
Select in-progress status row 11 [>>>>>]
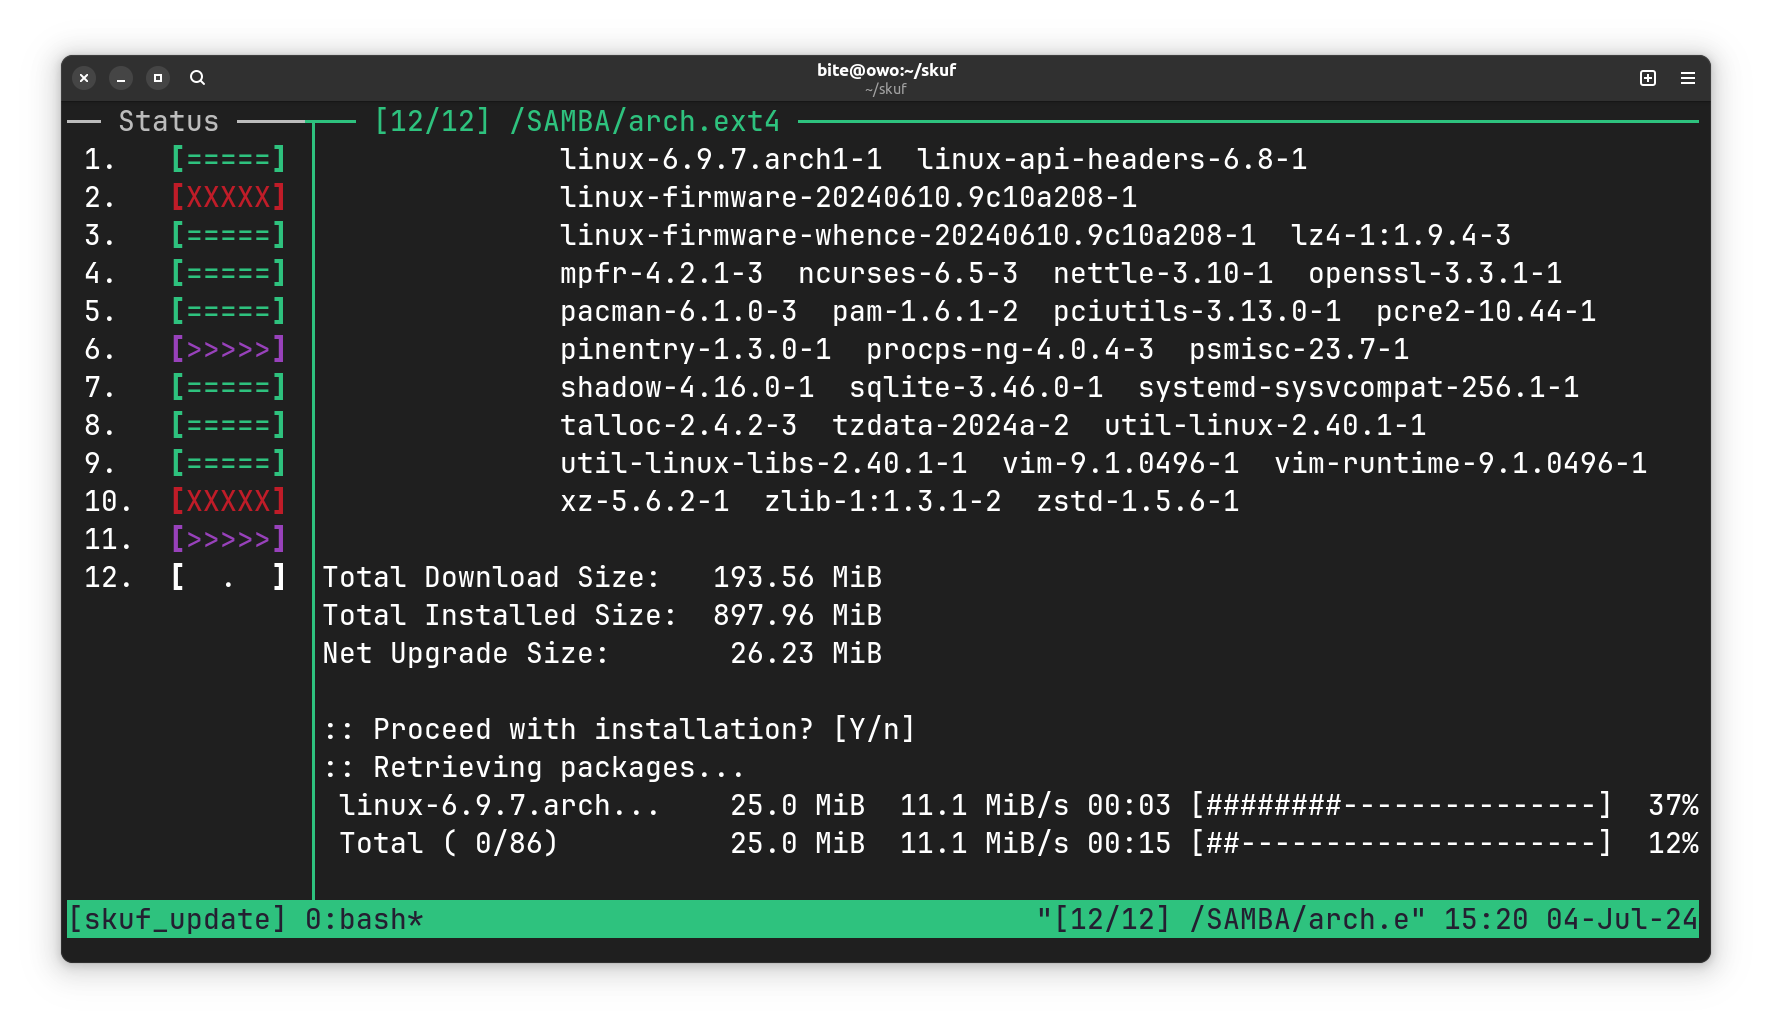coord(228,539)
